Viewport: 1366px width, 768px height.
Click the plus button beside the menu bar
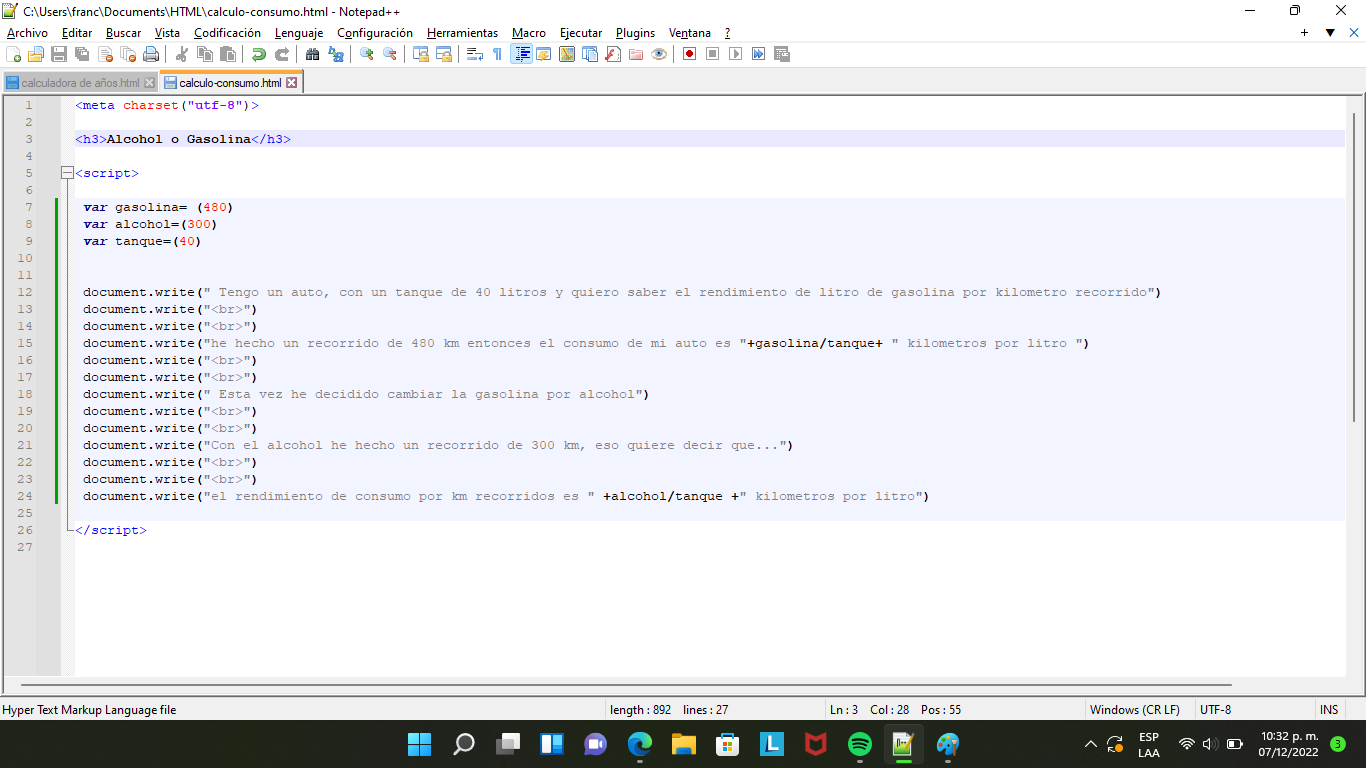tap(1305, 33)
